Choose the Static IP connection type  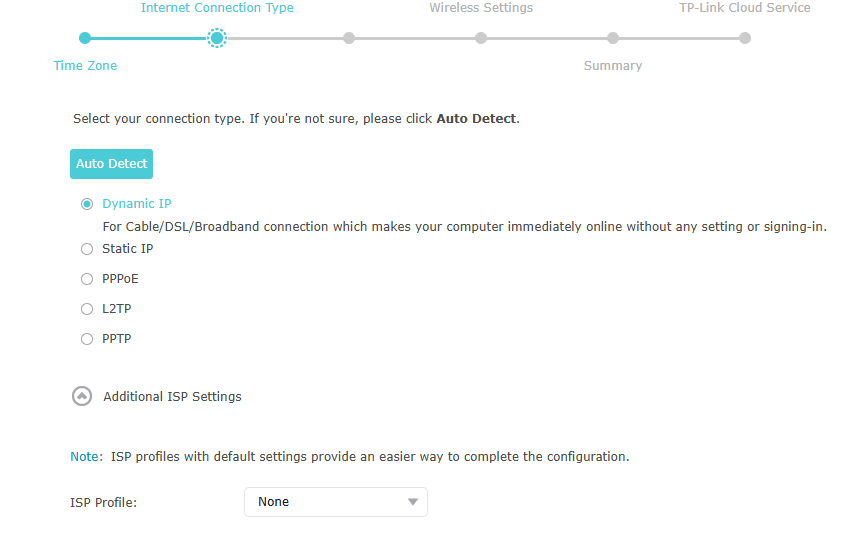(x=87, y=249)
